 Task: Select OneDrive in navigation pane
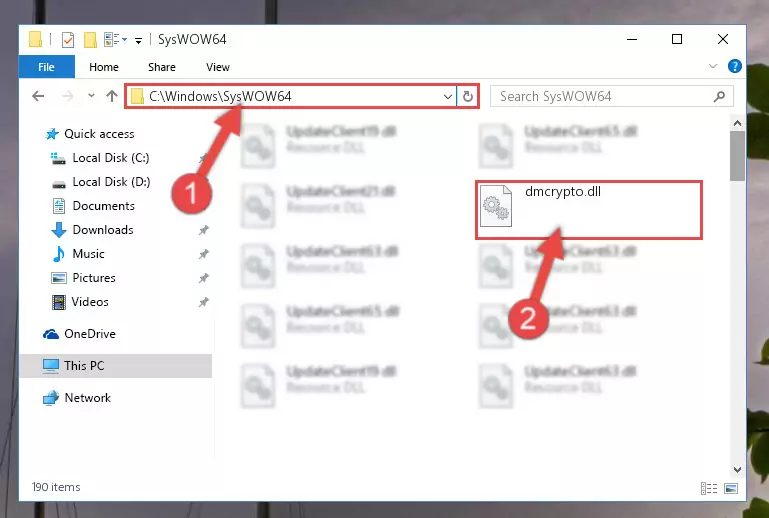[x=90, y=334]
